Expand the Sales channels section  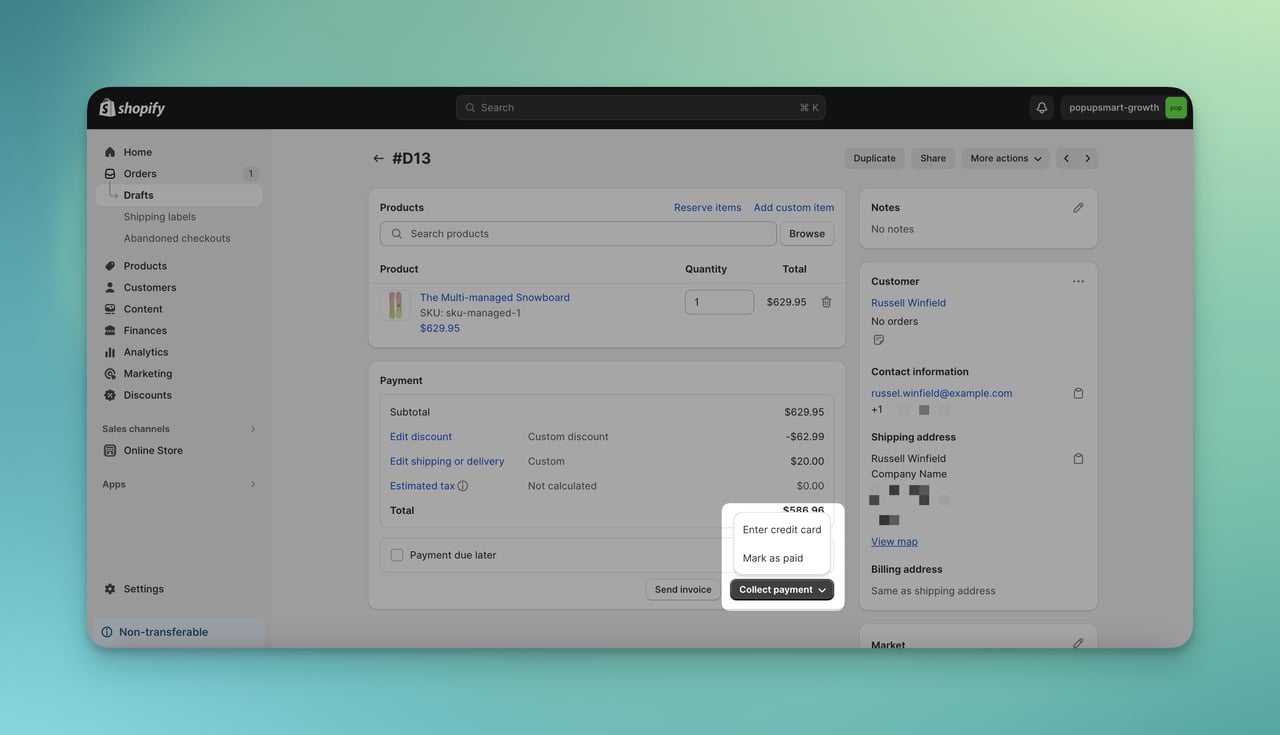tap(250, 427)
